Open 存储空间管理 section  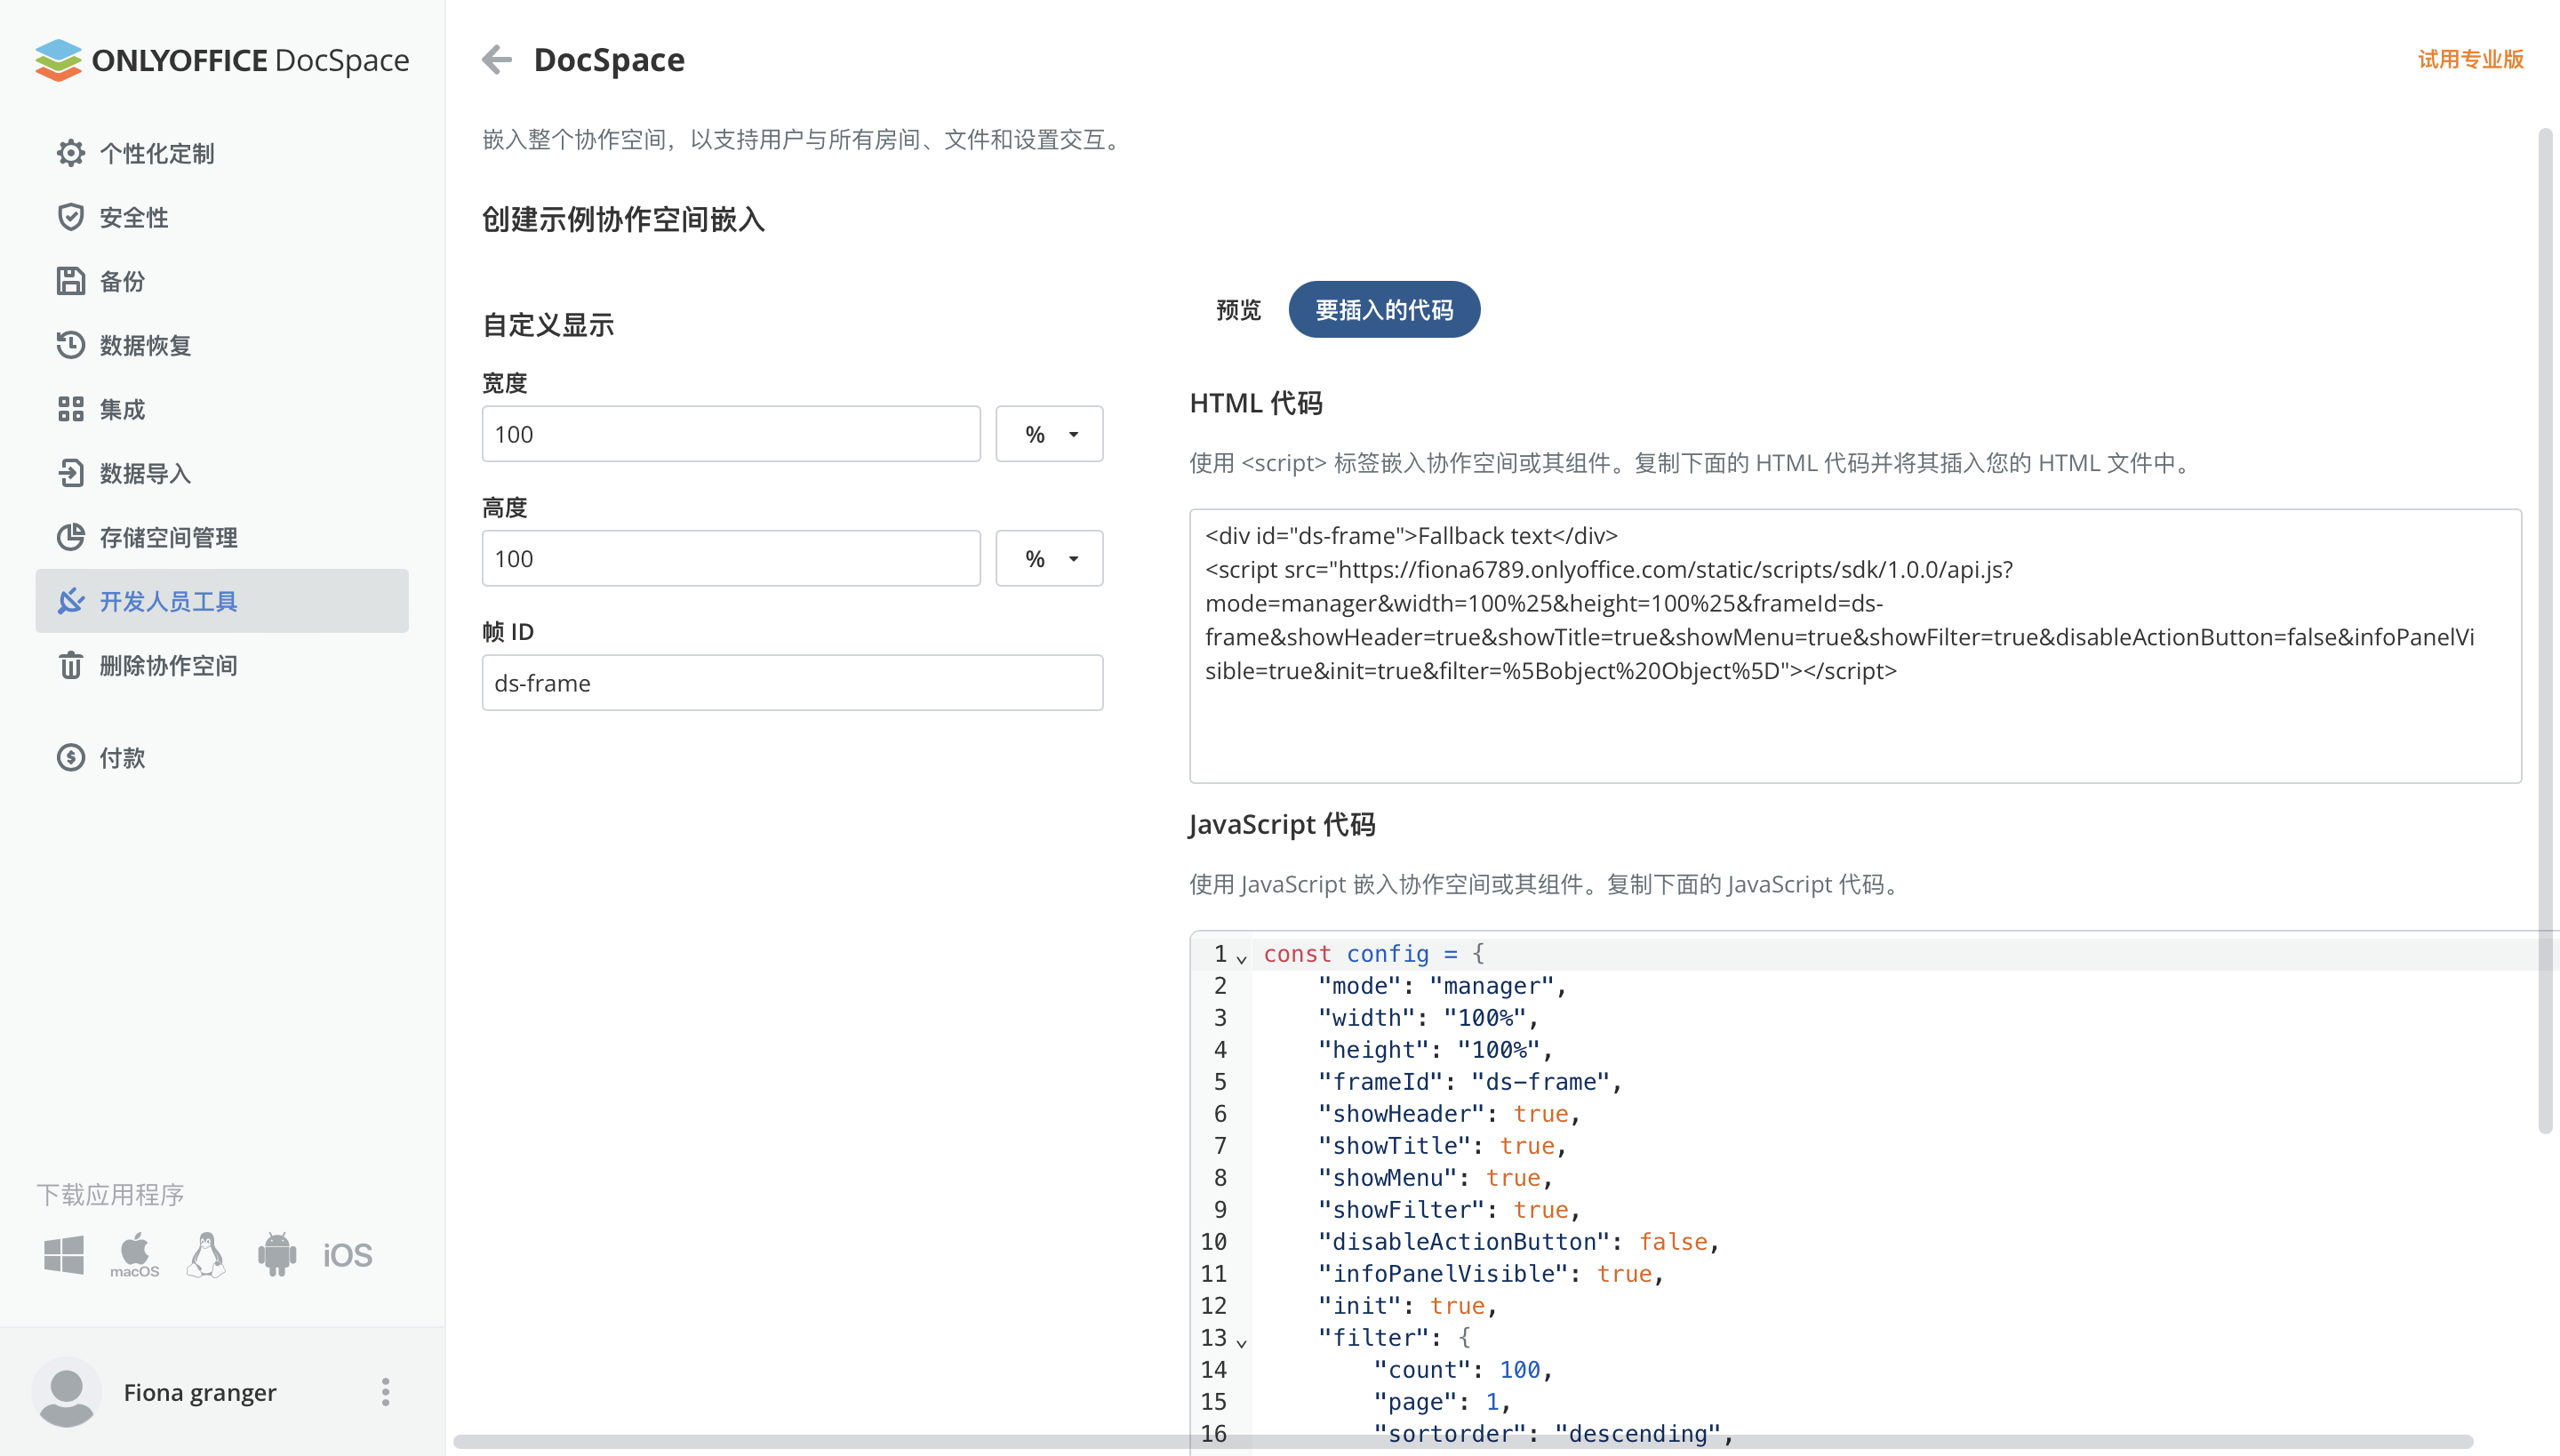[222, 537]
